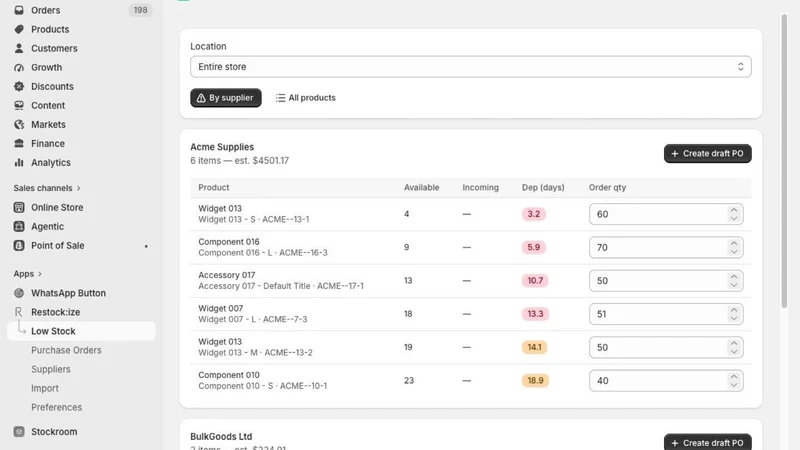The height and width of the screenshot is (450, 800).
Task: Create draft PO for Acme Supplies
Action: [x=707, y=154]
